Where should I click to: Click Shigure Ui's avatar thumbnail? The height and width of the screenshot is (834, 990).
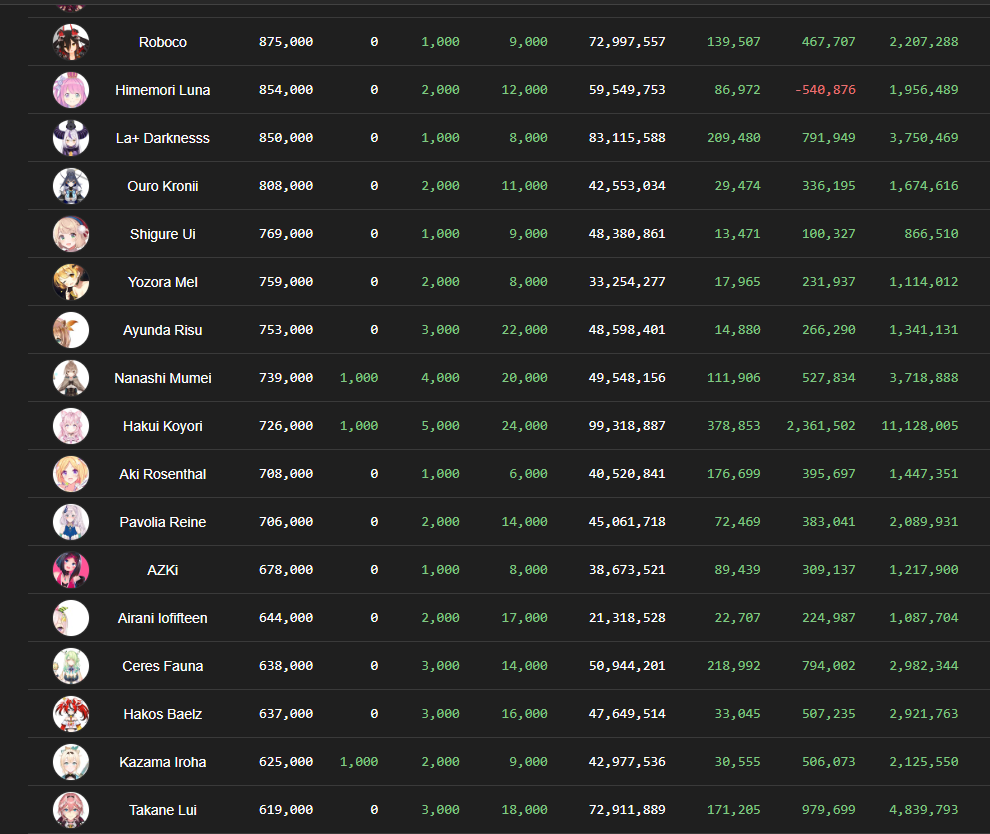(x=71, y=234)
